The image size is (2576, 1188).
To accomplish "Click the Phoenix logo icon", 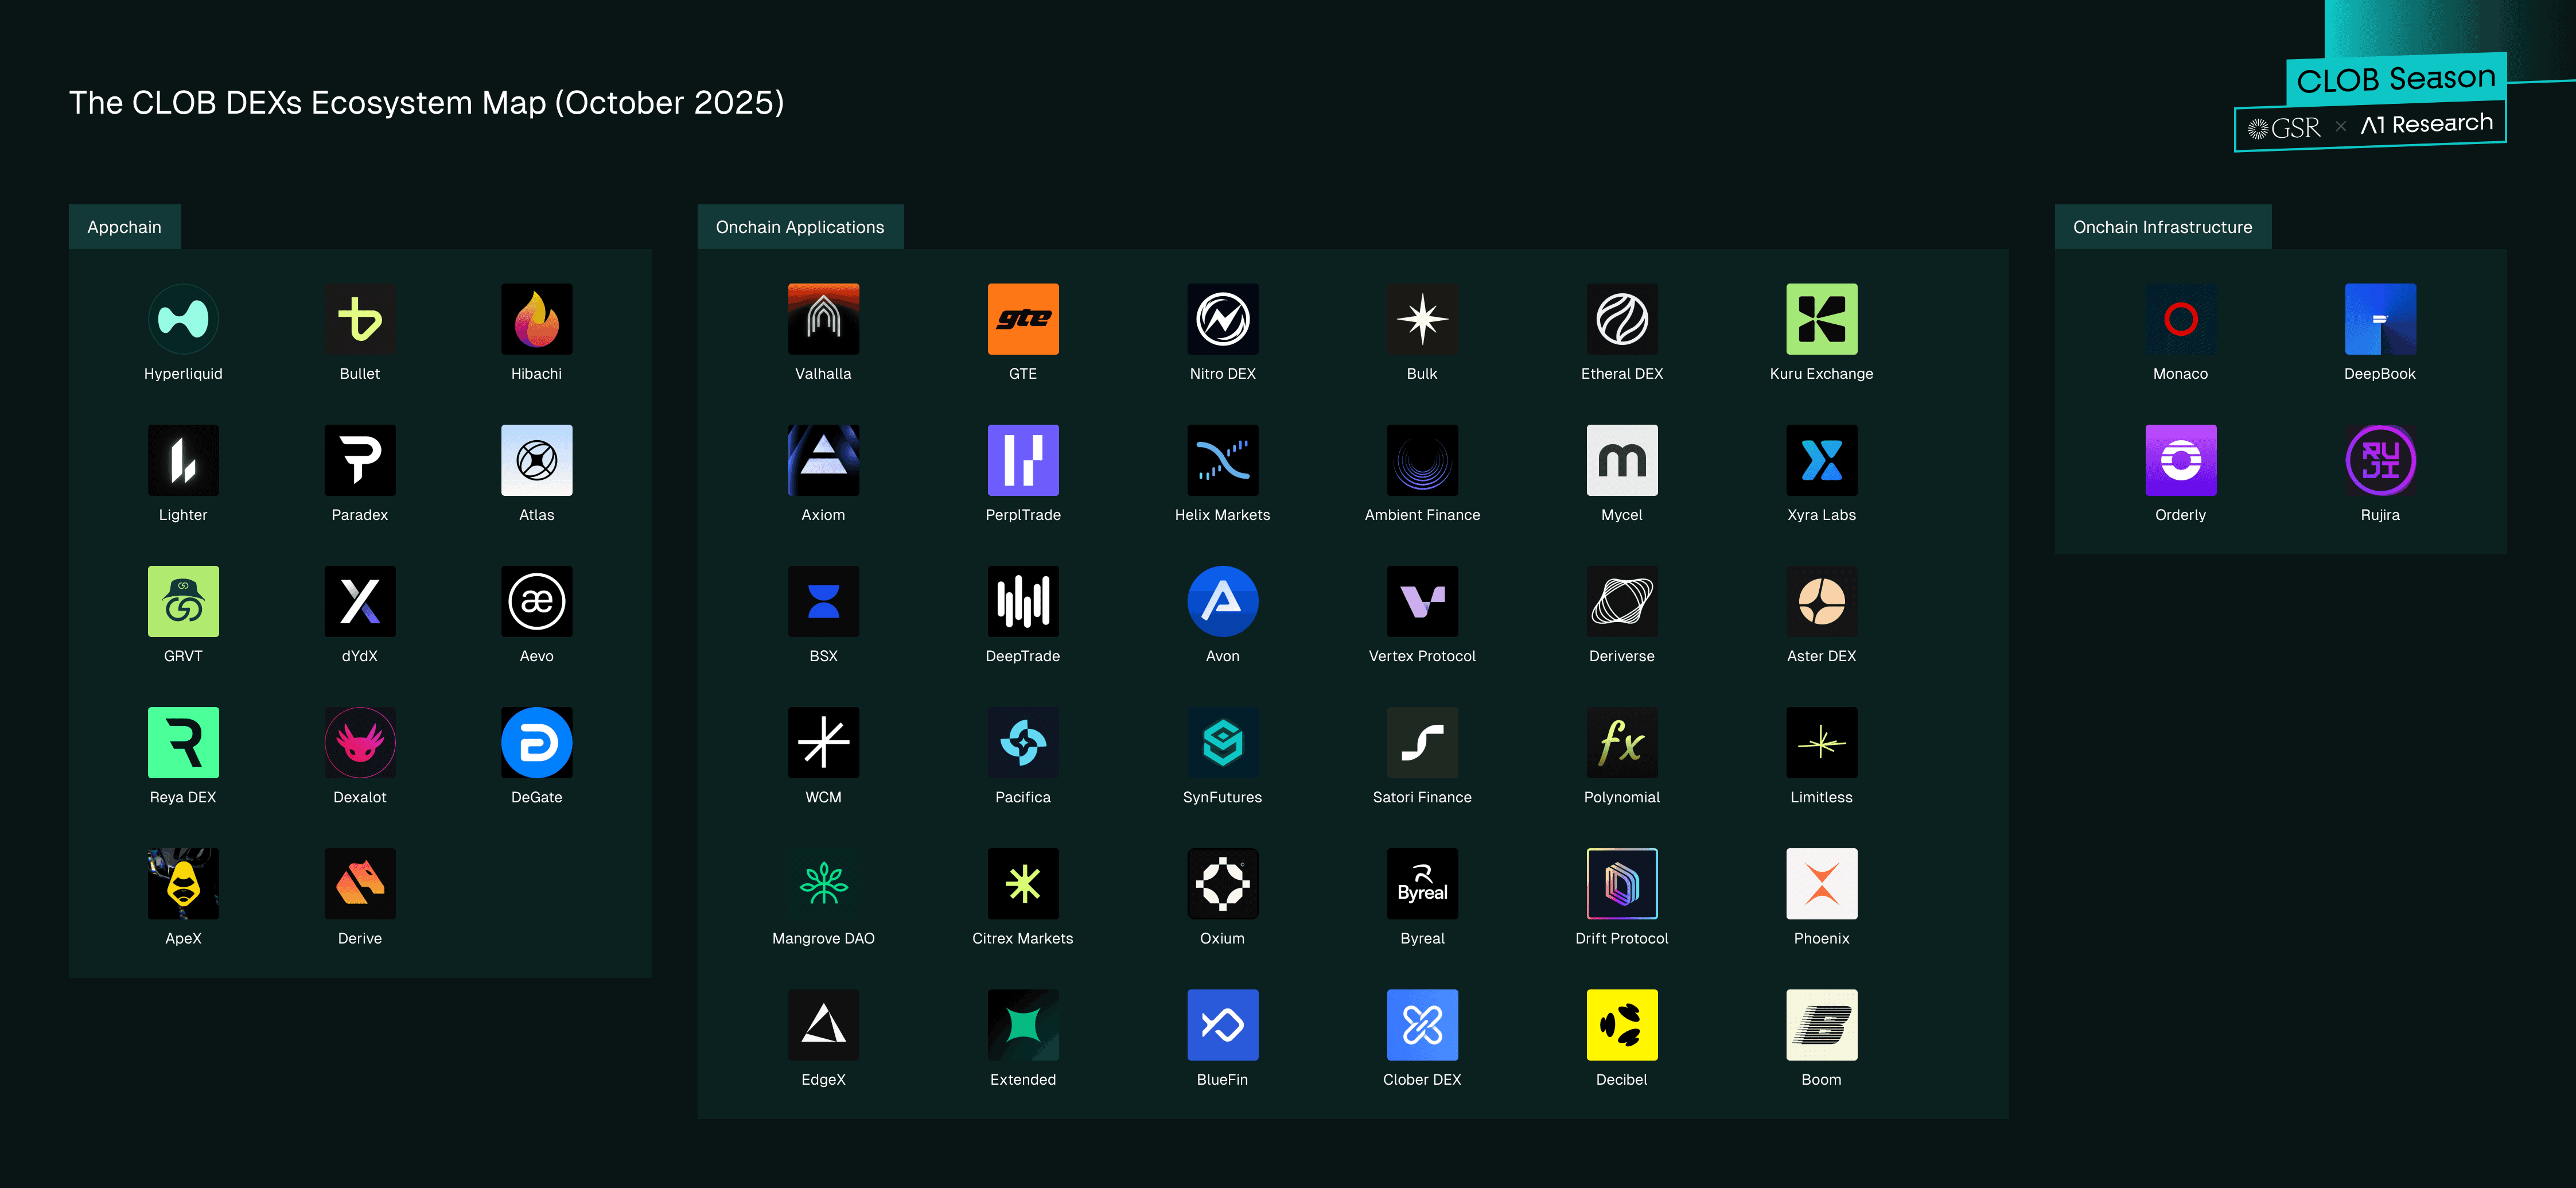I will pyautogui.click(x=1821, y=883).
